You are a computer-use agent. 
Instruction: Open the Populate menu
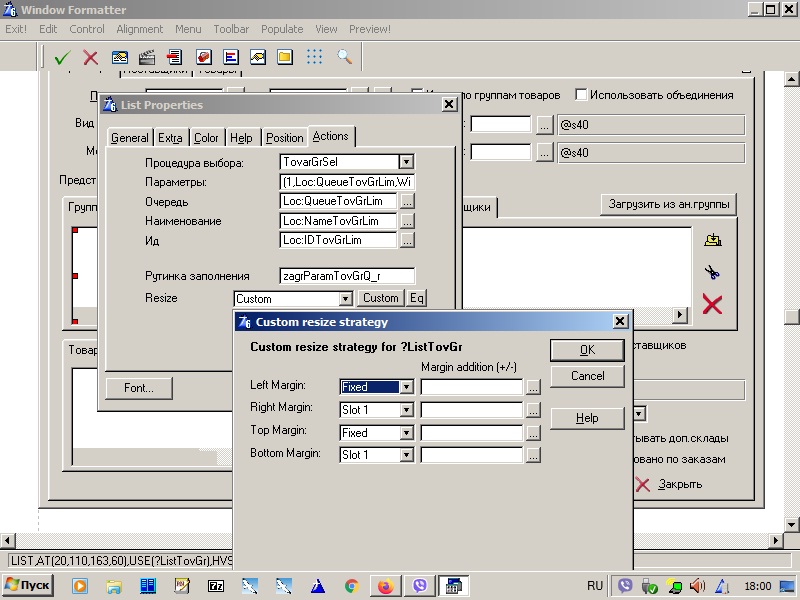[283, 29]
